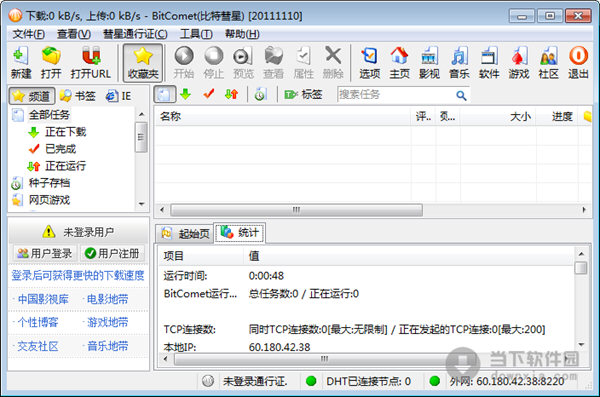Open the 文件(F) menu
This screenshot has height=397, width=600.
(x=28, y=34)
